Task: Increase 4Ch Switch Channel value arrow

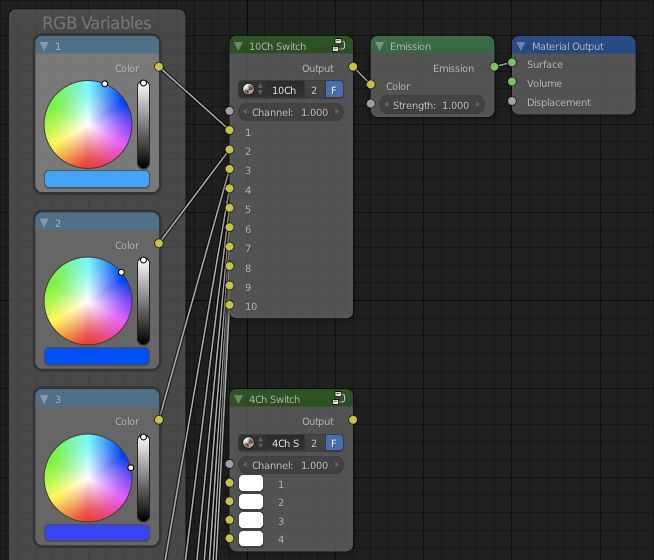Action: pos(337,465)
